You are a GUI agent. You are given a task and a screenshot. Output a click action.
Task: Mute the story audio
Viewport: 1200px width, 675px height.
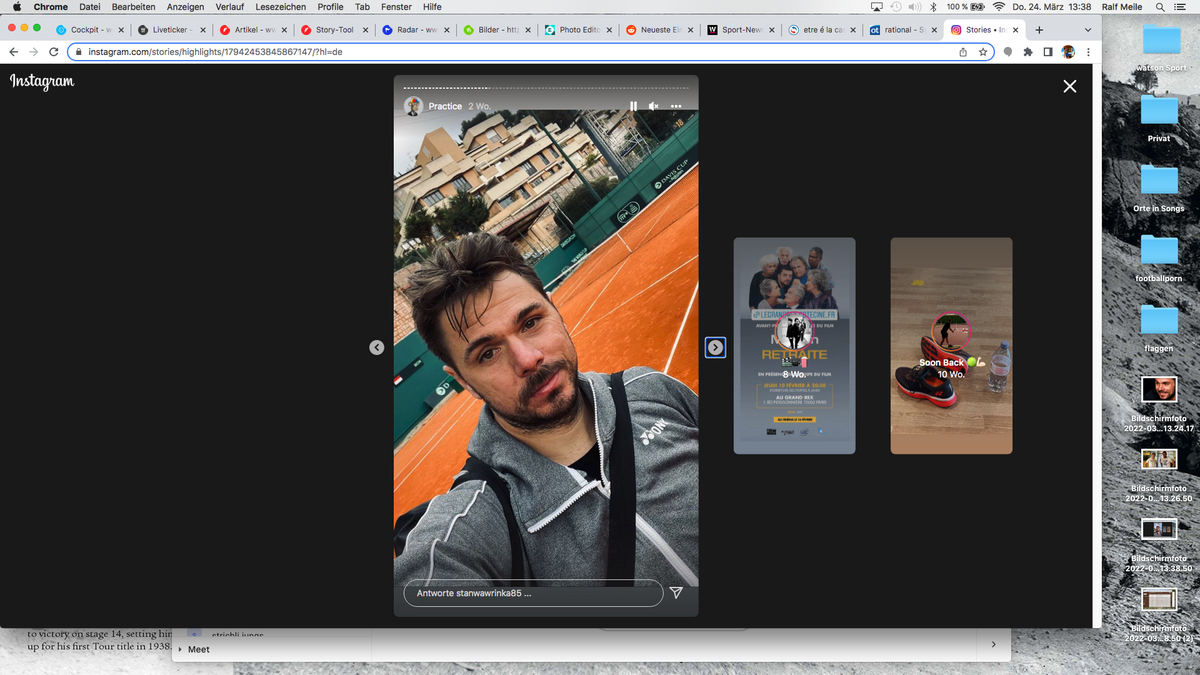tap(653, 106)
